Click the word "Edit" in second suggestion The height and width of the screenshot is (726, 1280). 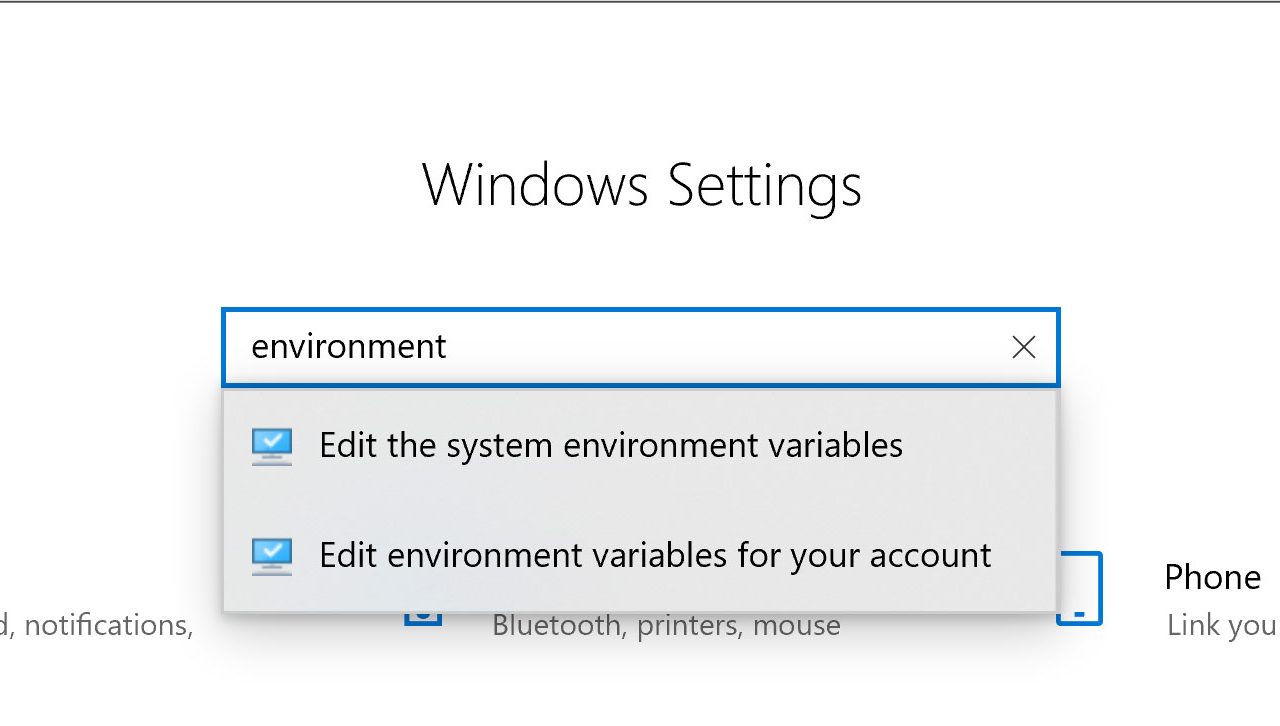[349, 556]
